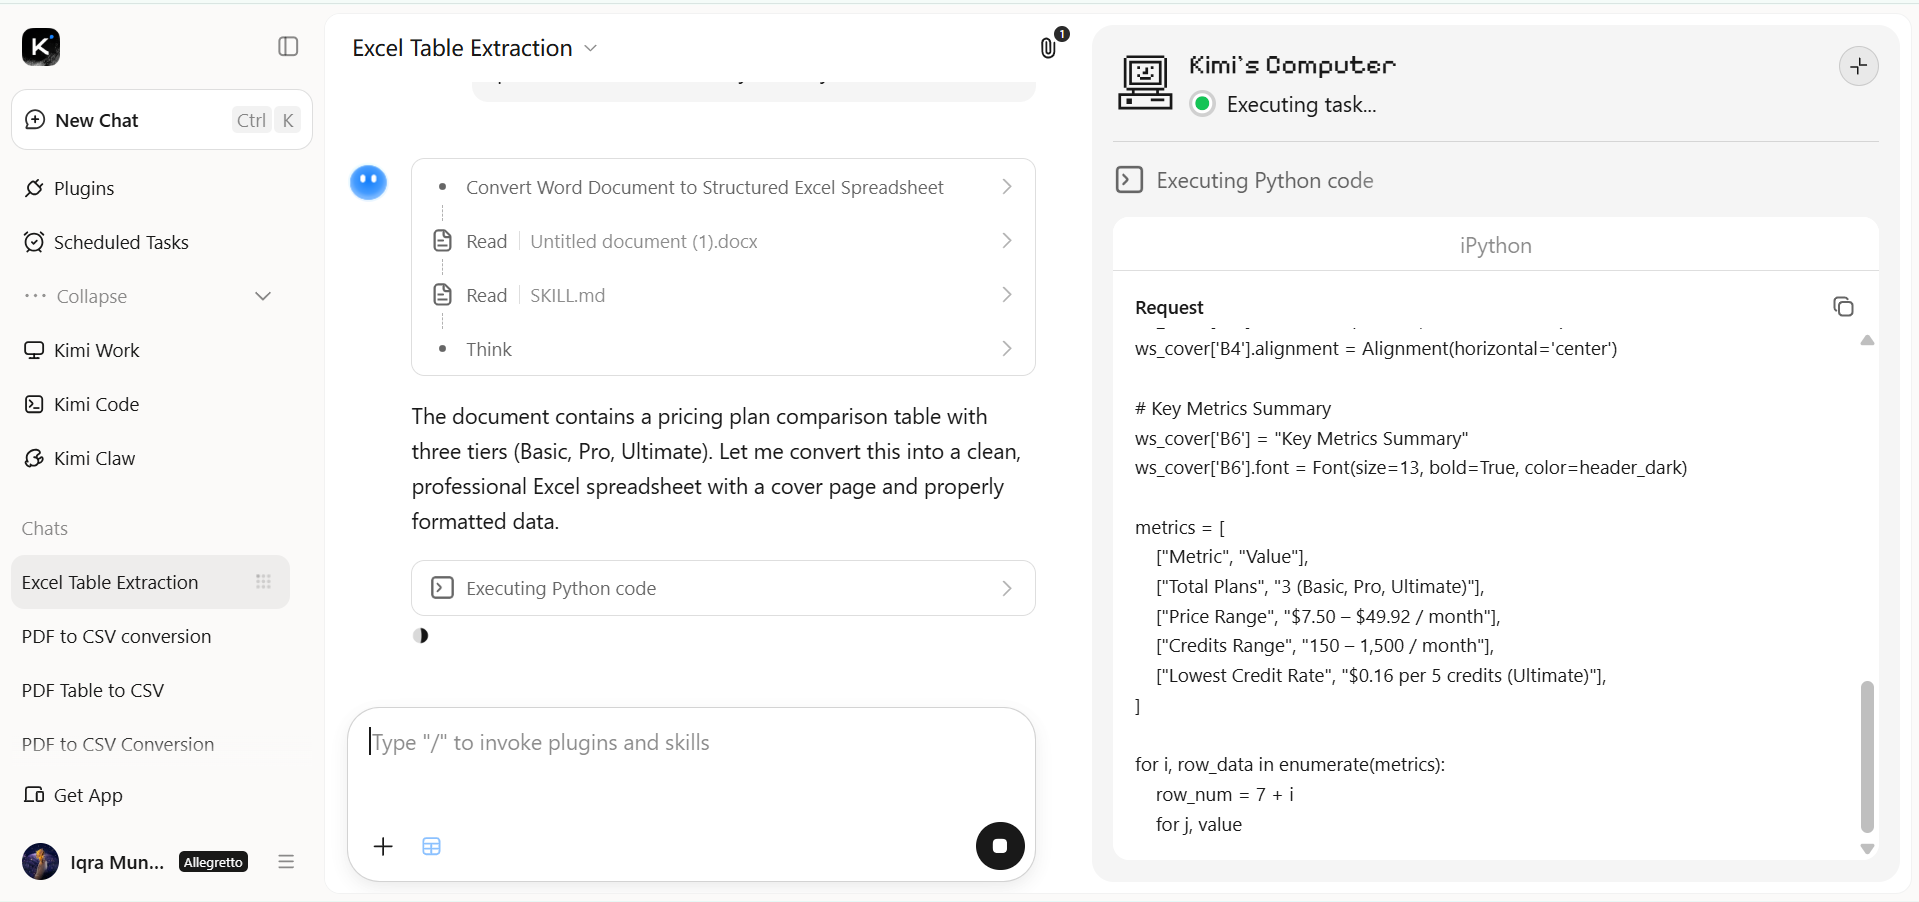This screenshot has height=902, width=1919.
Task: Expand the Read SKILL.md step
Action: (723, 295)
